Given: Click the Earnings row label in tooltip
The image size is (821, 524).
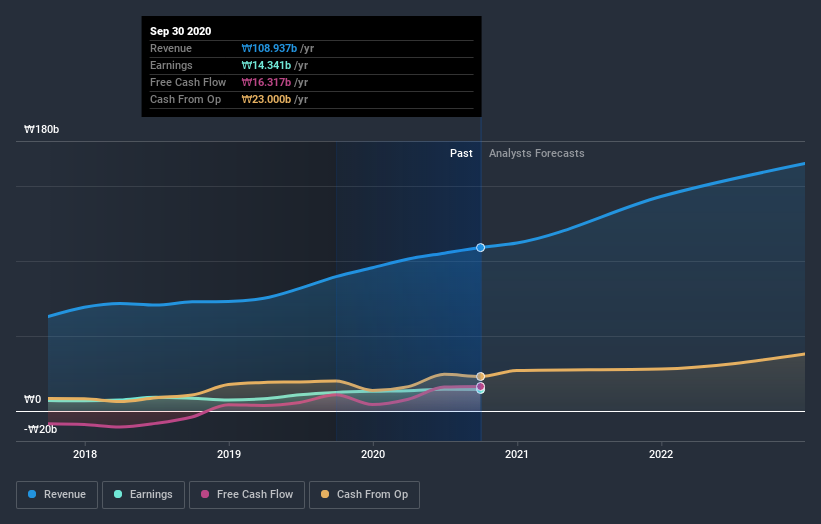Looking at the screenshot, I should (171, 65).
